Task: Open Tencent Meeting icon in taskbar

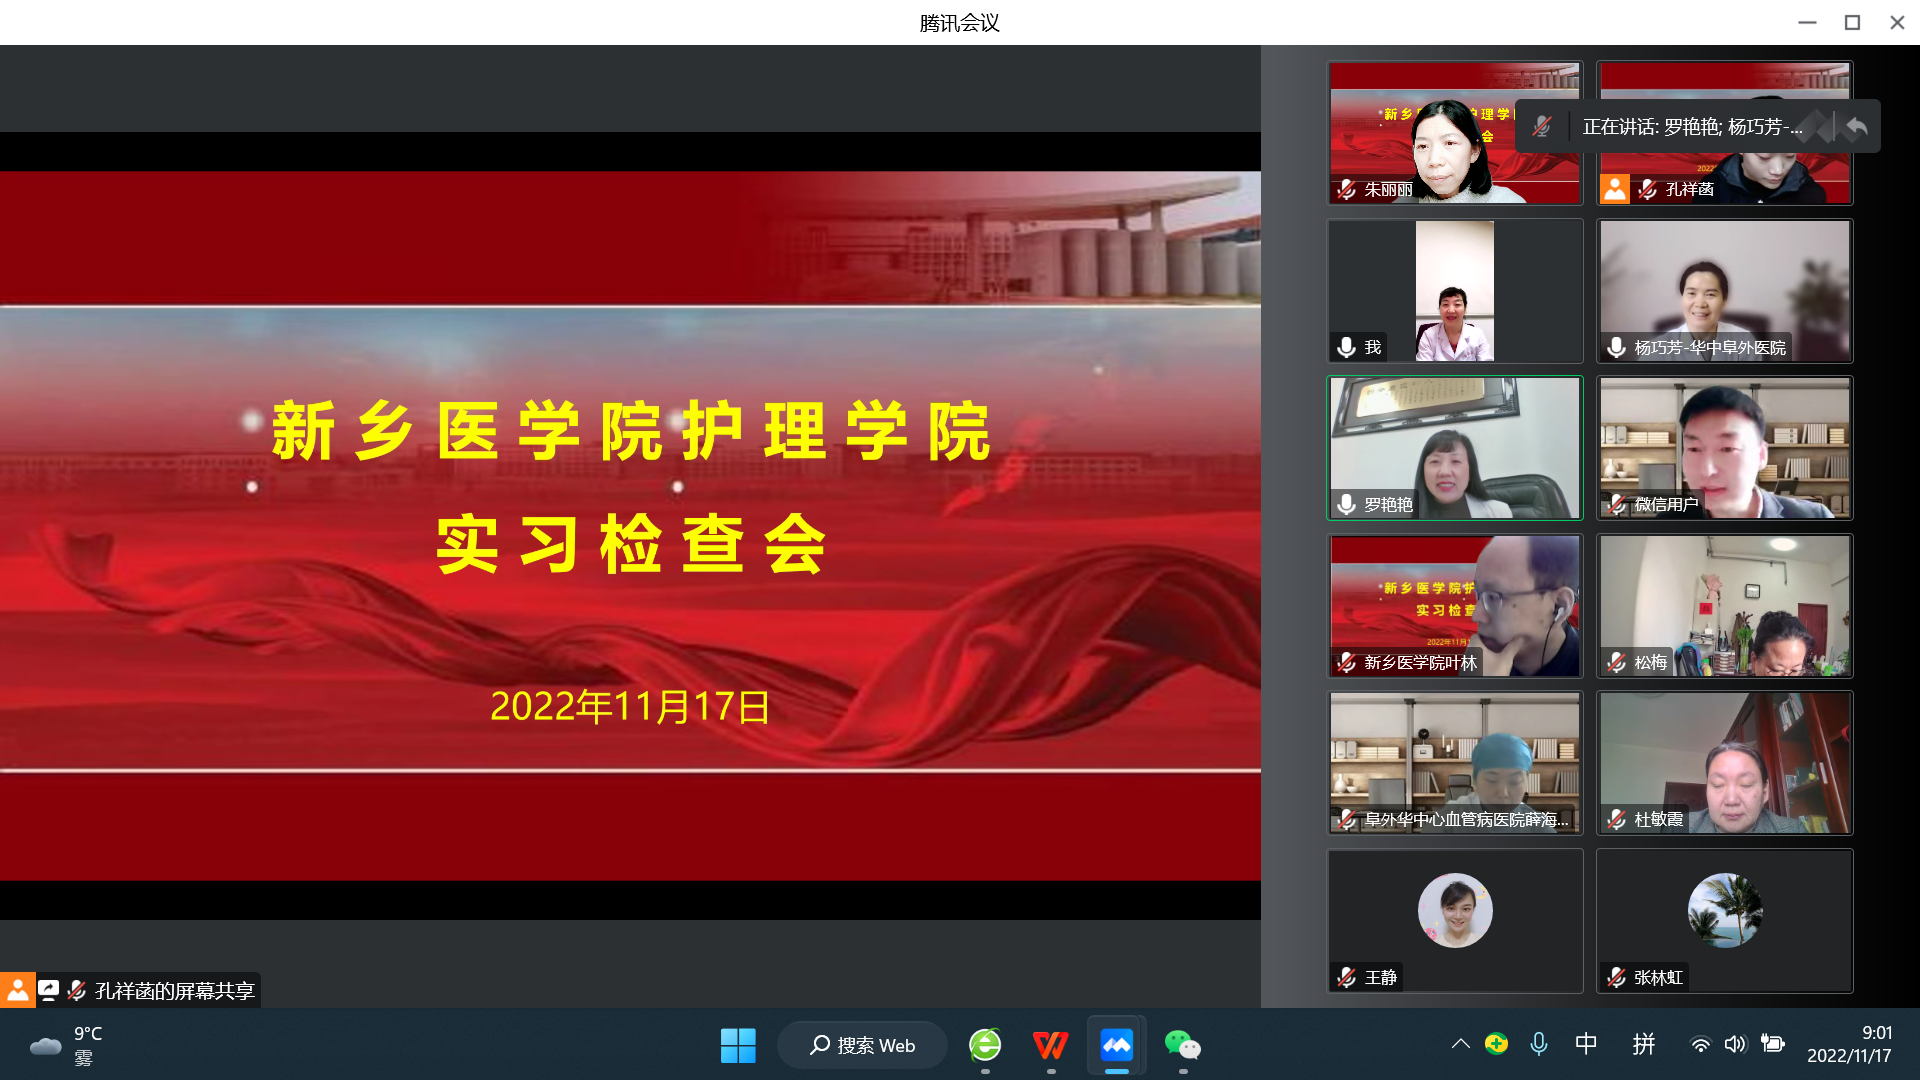Action: click(x=1116, y=1046)
